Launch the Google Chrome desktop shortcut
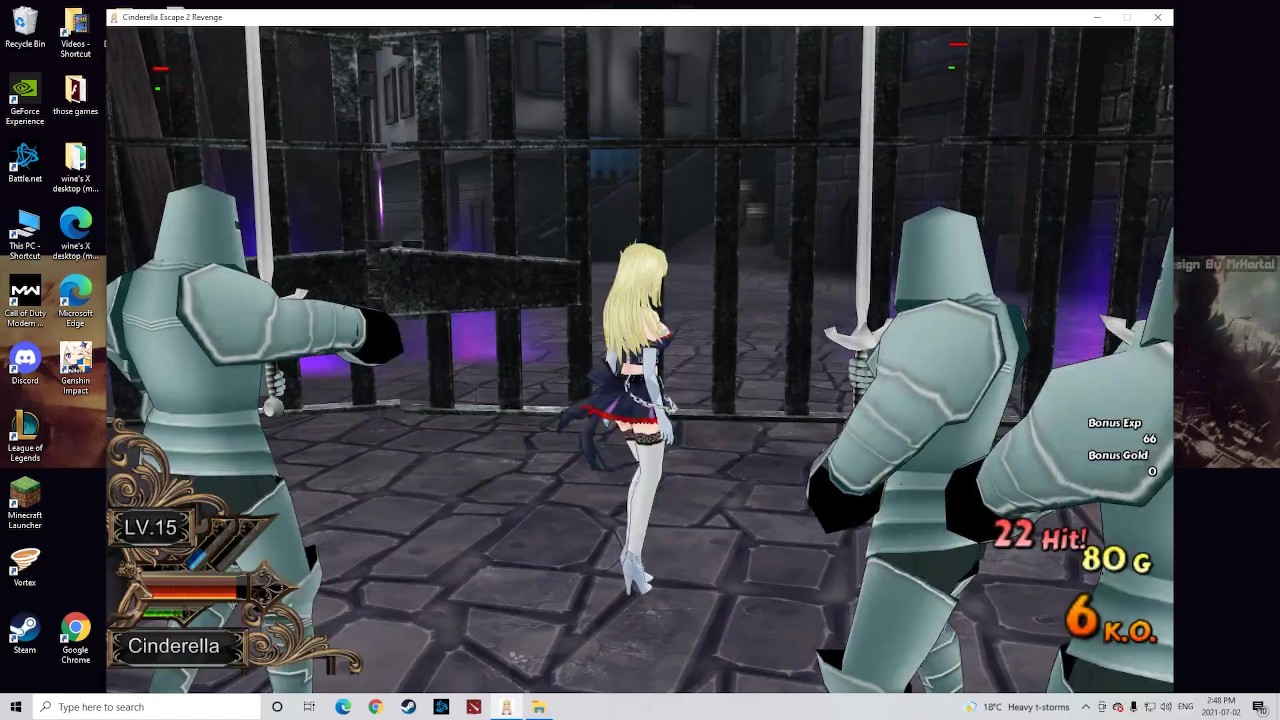 75,638
